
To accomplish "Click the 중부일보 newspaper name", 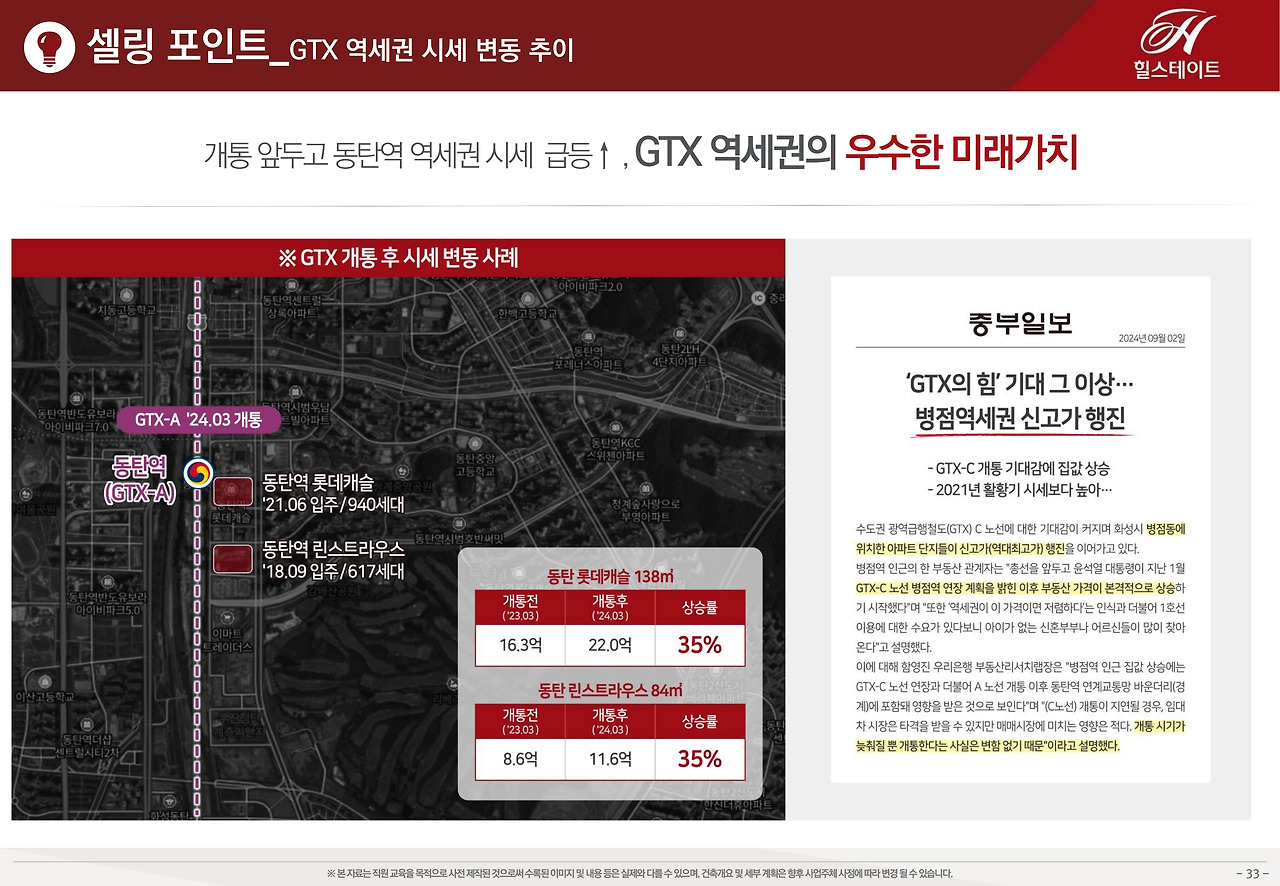I will 1021,323.
